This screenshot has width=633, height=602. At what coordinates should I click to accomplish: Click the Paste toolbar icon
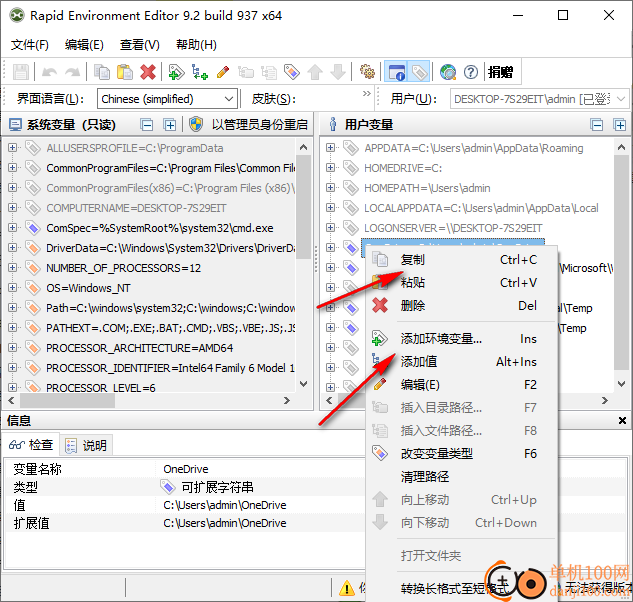pyautogui.click(x=125, y=72)
